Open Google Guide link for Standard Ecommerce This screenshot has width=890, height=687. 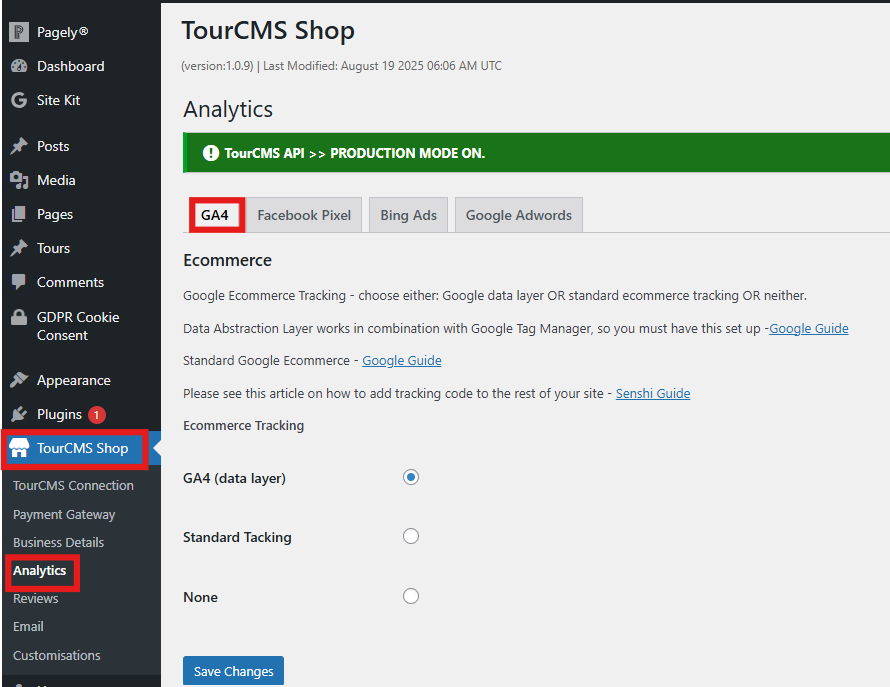402,361
